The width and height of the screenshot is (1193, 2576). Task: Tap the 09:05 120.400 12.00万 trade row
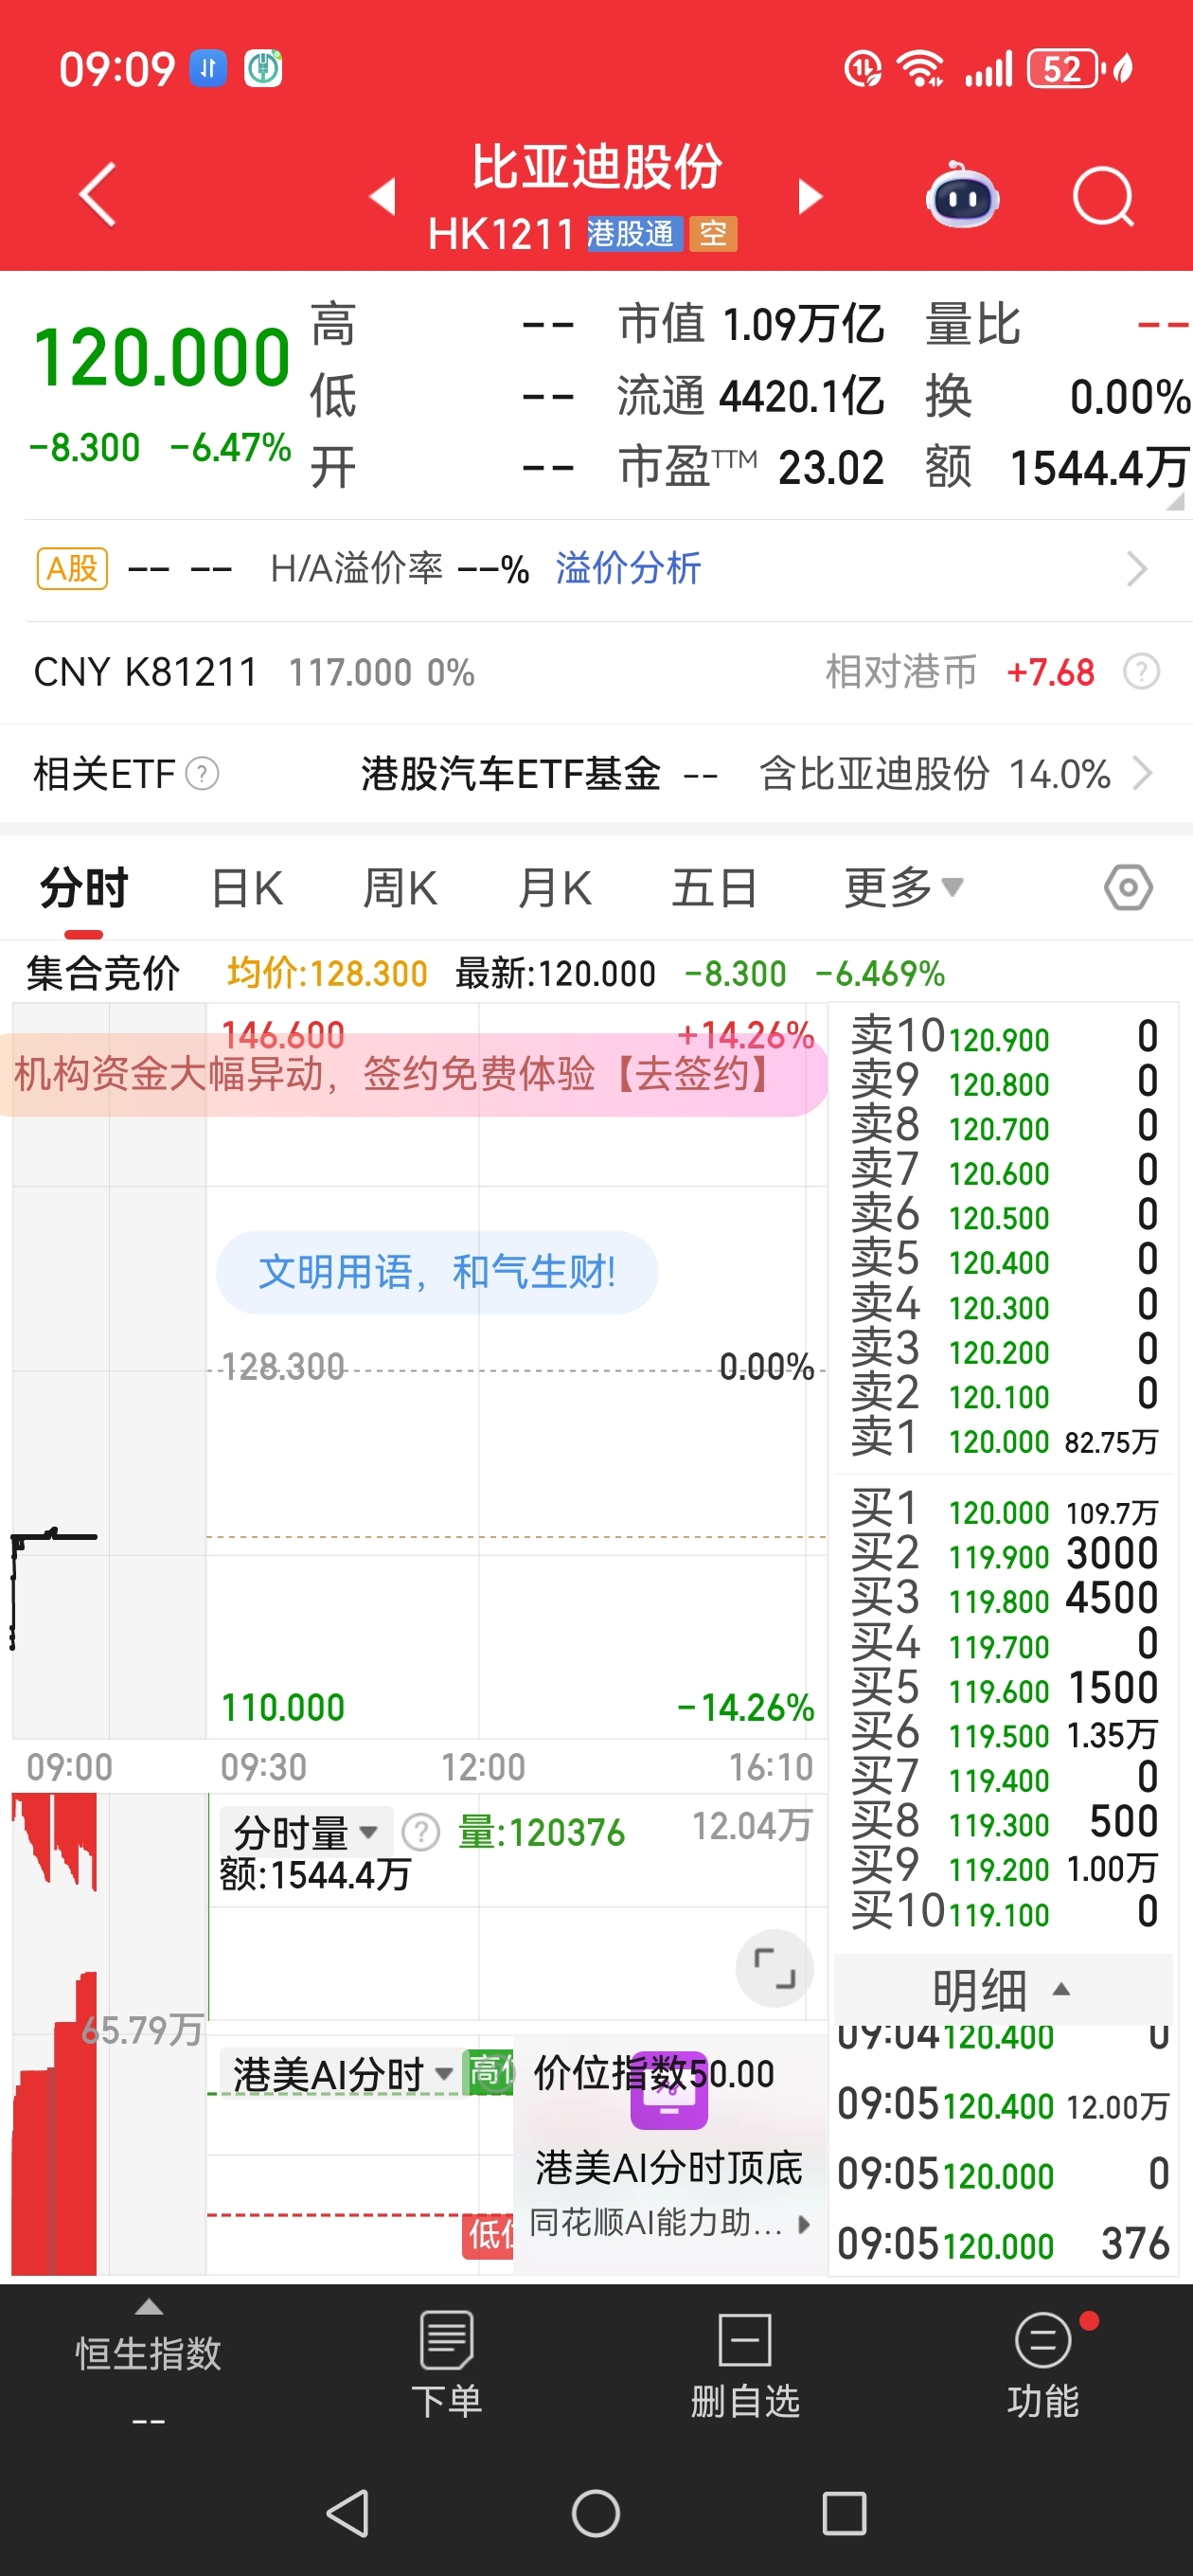pos(1003,2106)
